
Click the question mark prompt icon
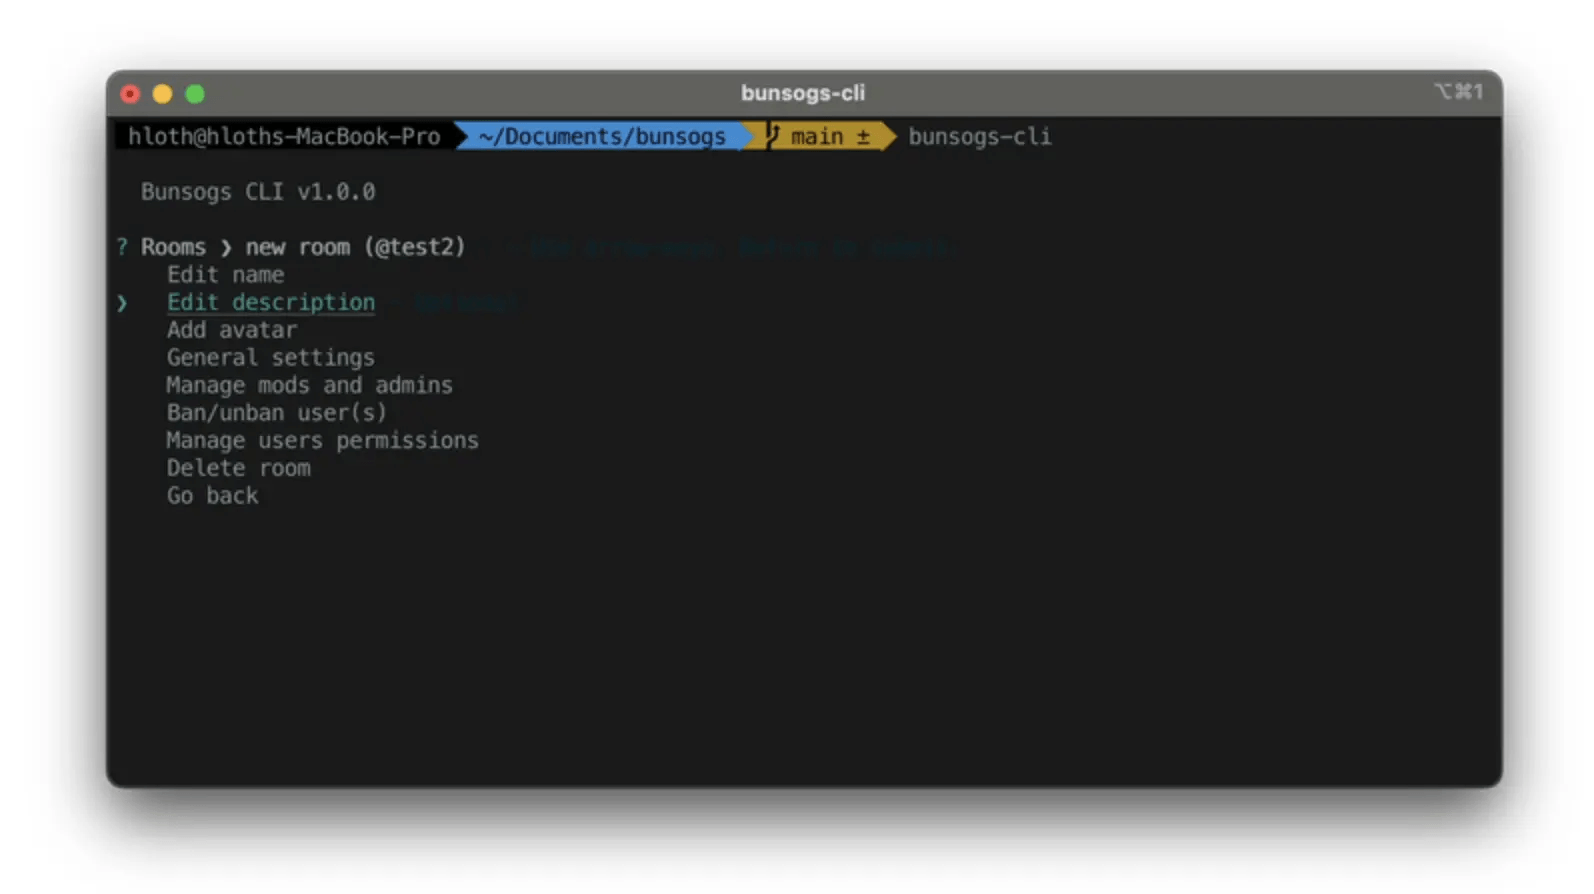[x=122, y=247]
